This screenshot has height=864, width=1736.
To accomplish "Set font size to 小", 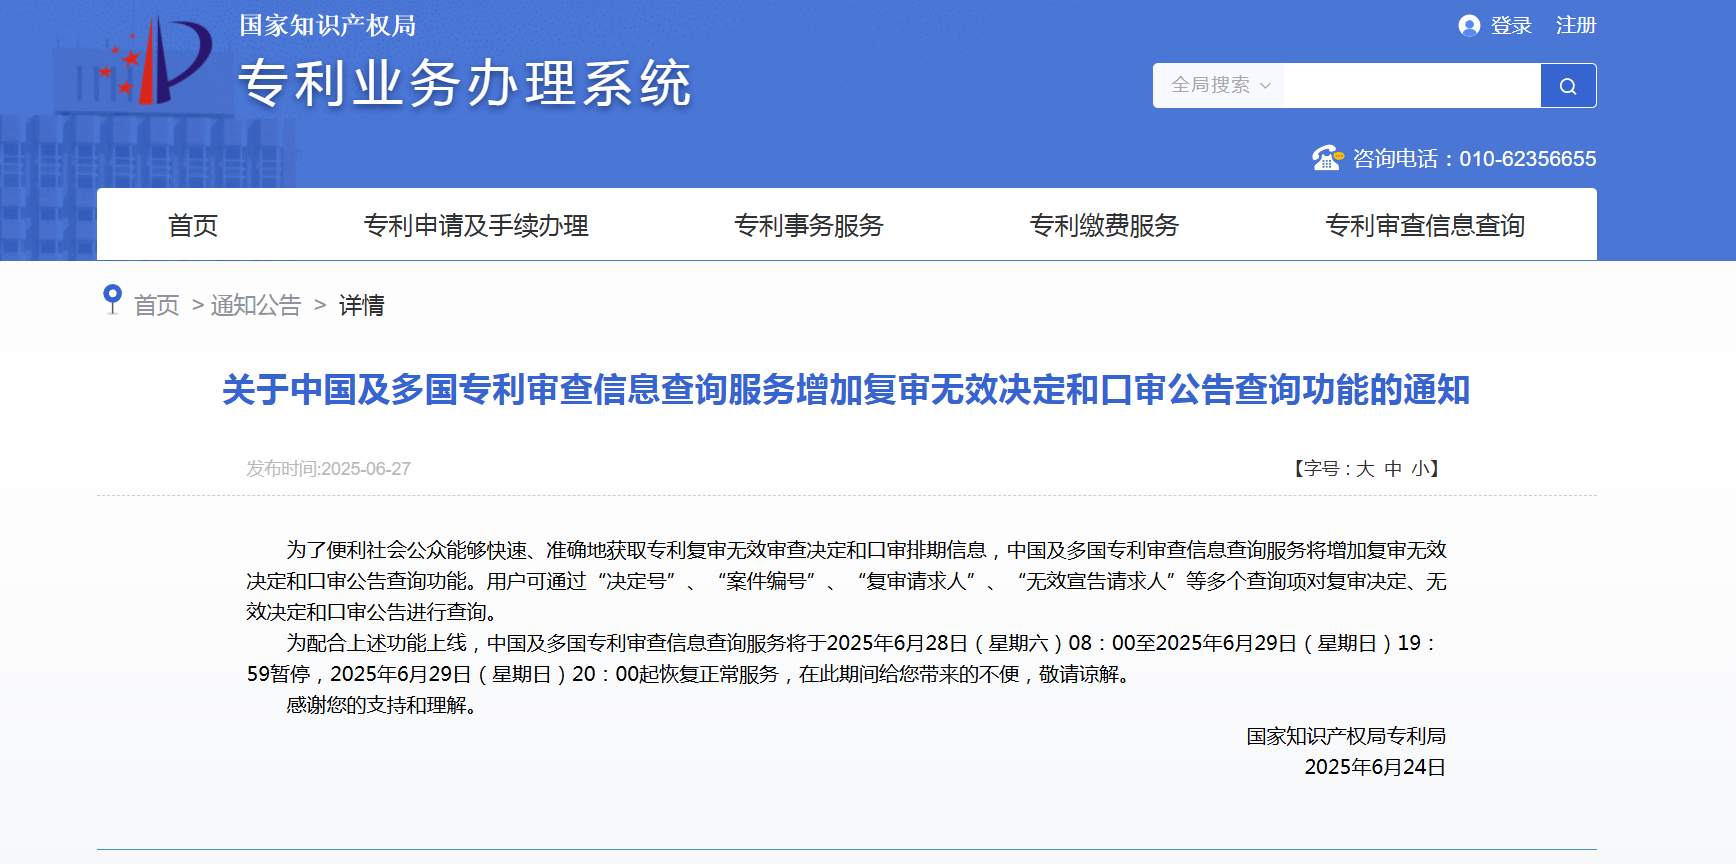I will 1420,469.
